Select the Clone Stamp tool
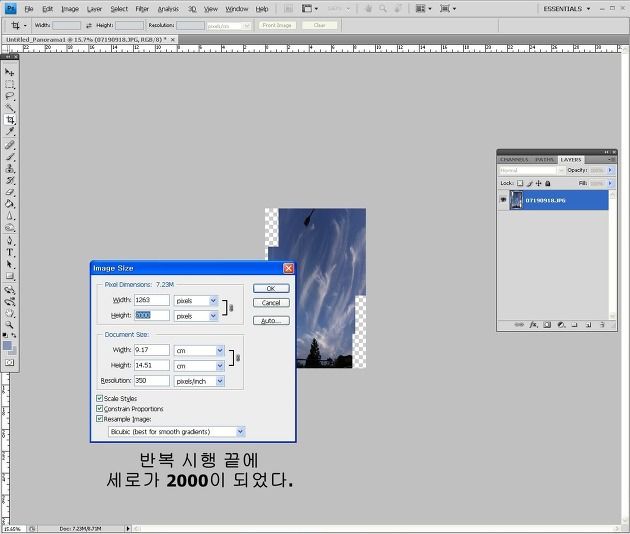 [x=10, y=168]
